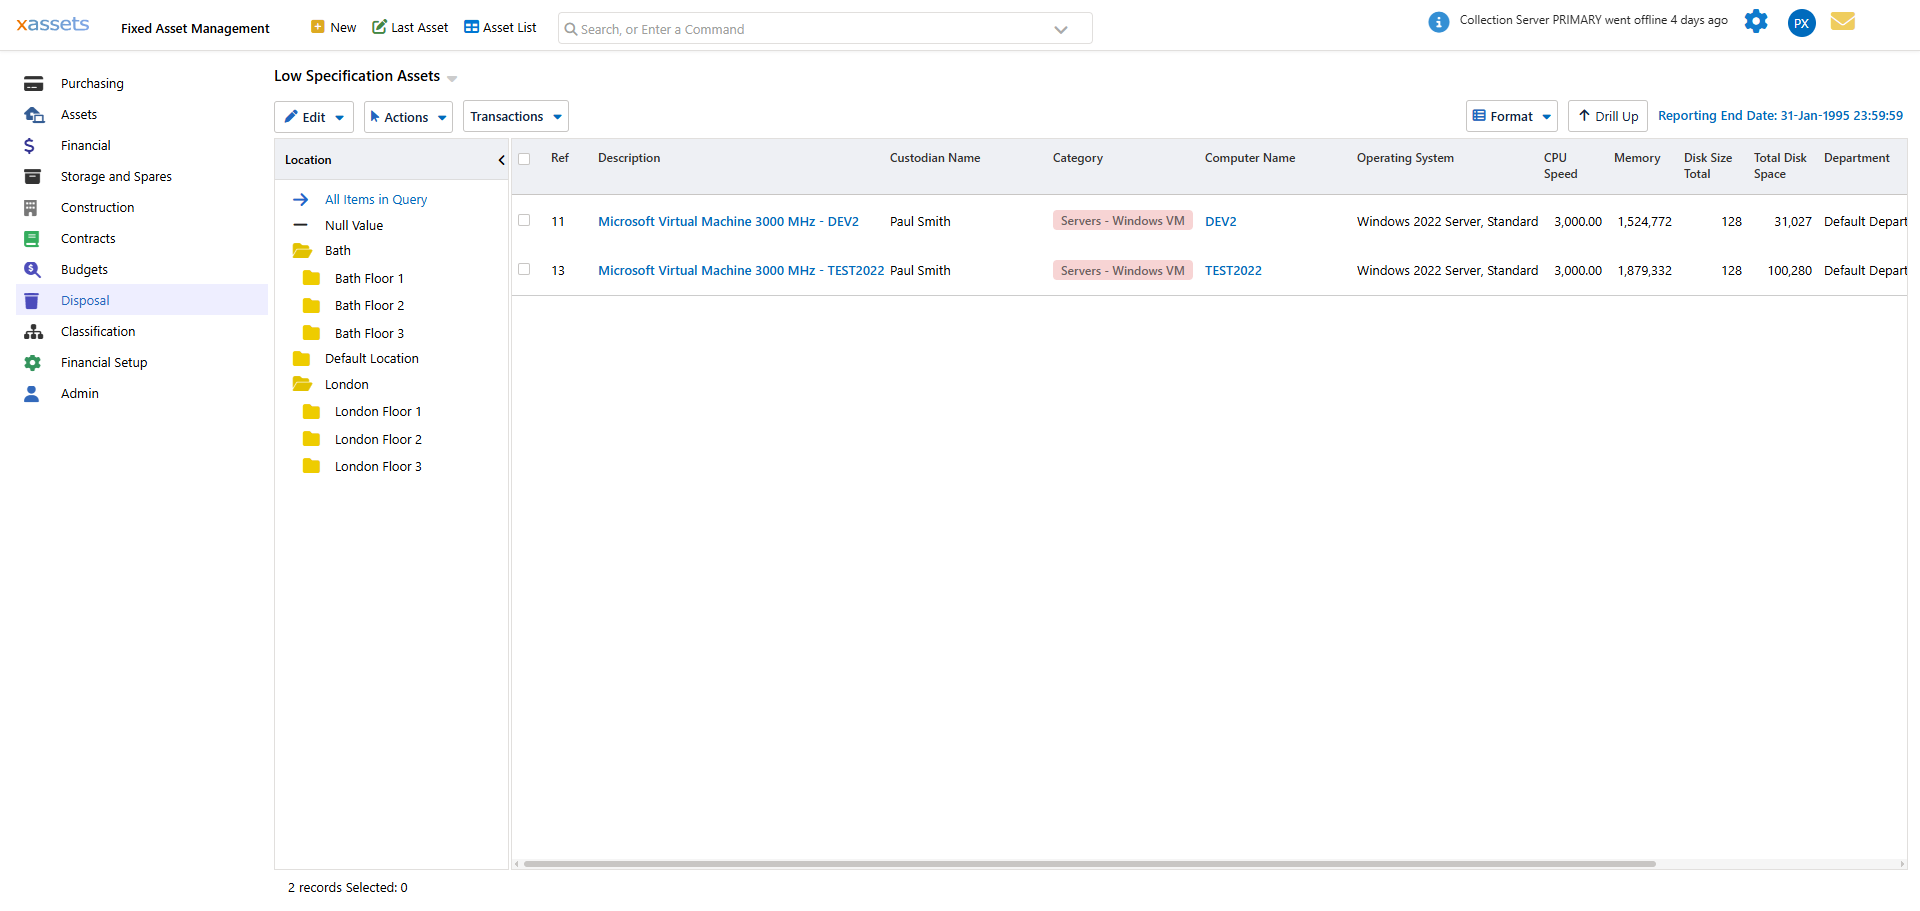Screen dimensions: 1920x911
Task: Click the search or command input field
Action: pos(810,29)
